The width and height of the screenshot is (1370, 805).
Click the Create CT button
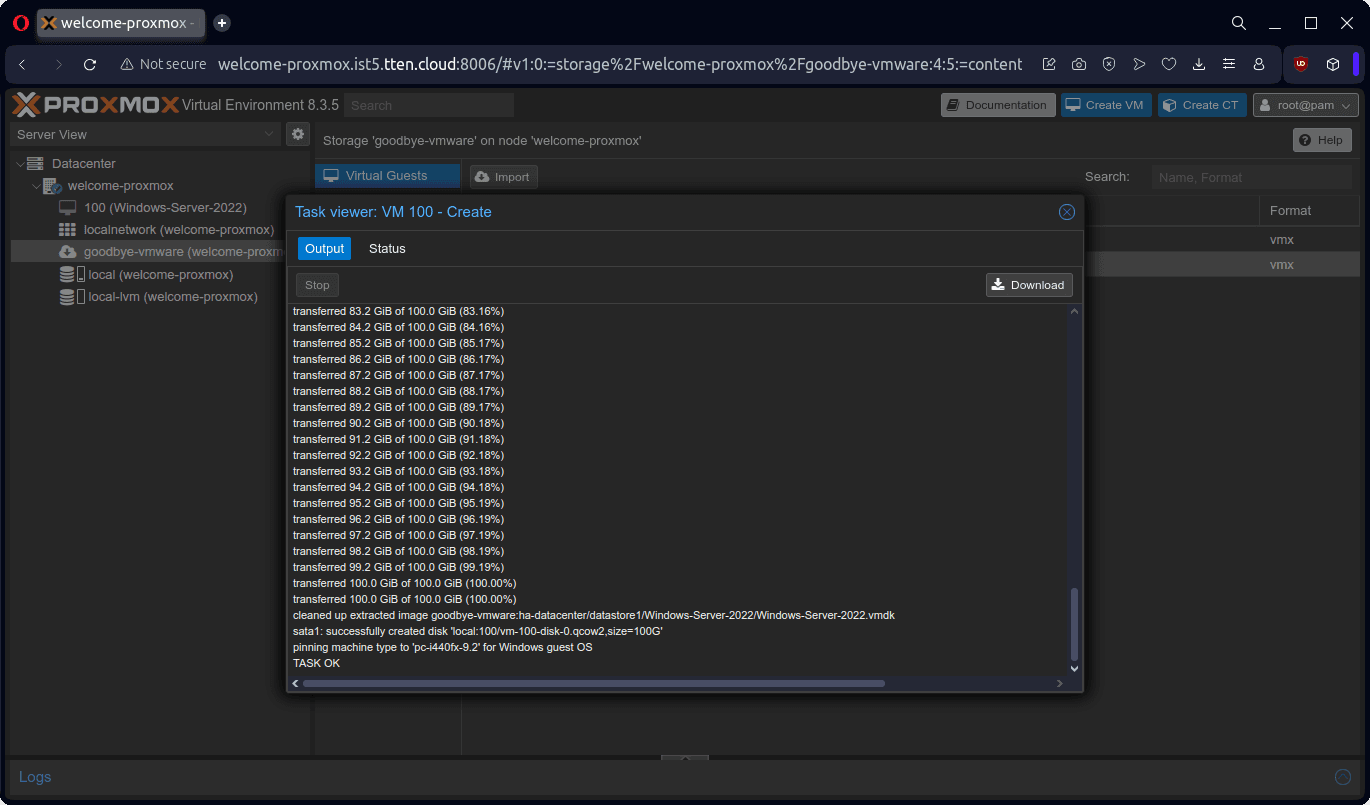(1202, 105)
